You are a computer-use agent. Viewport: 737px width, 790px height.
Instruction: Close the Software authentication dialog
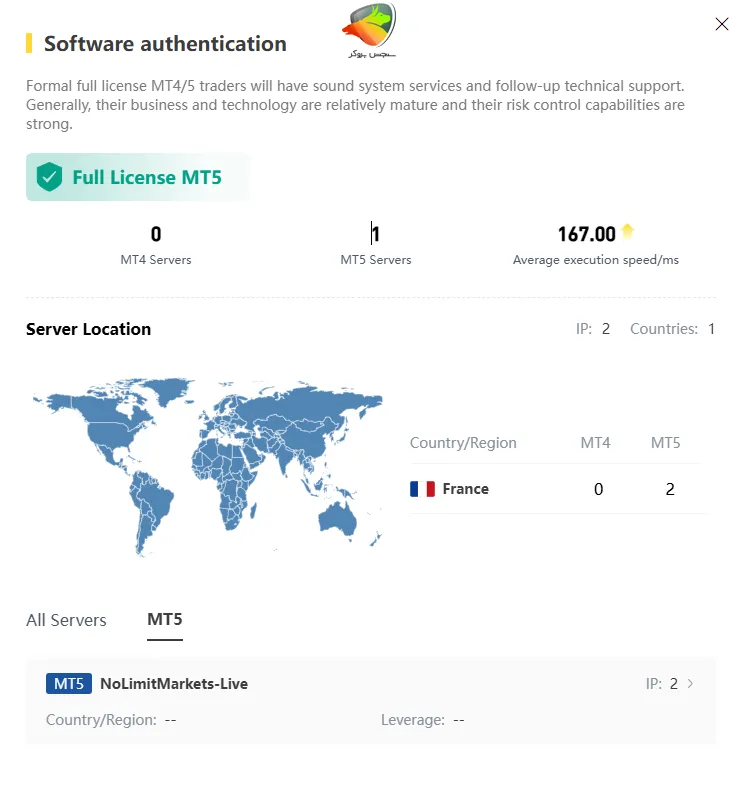coord(721,25)
